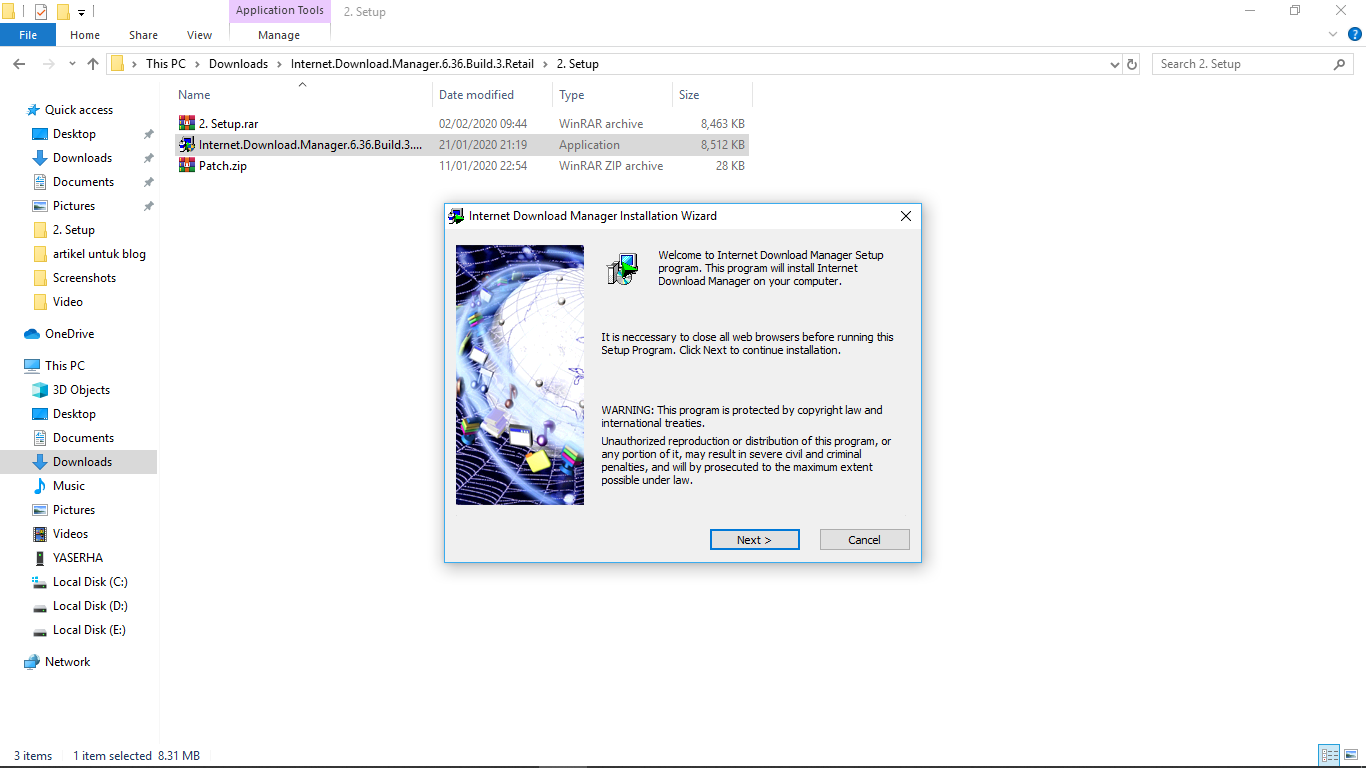Open the Screenshots folder in sidebar
The width and height of the screenshot is (1366, 768).
[x=84, y=278]
